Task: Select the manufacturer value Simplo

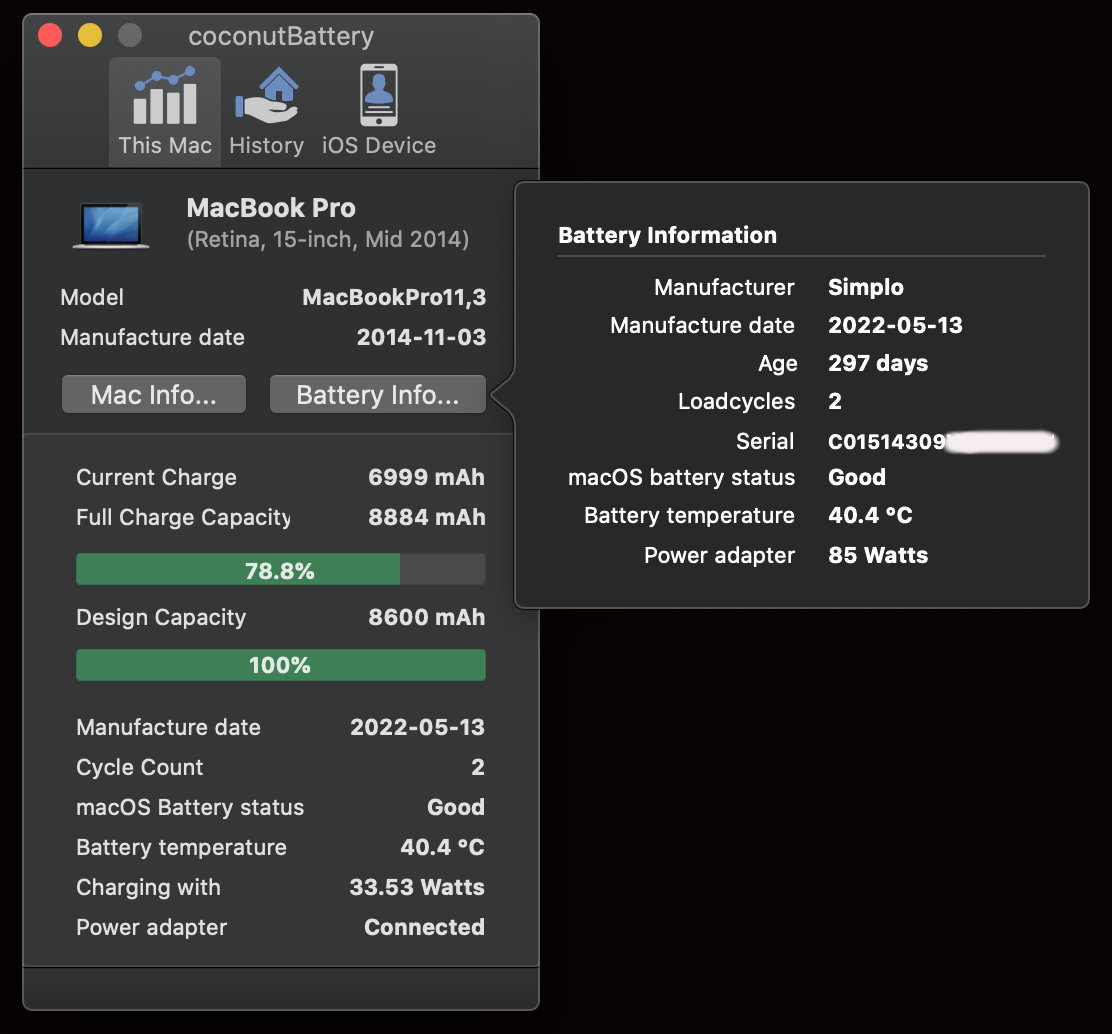Action: coord(866,287)
